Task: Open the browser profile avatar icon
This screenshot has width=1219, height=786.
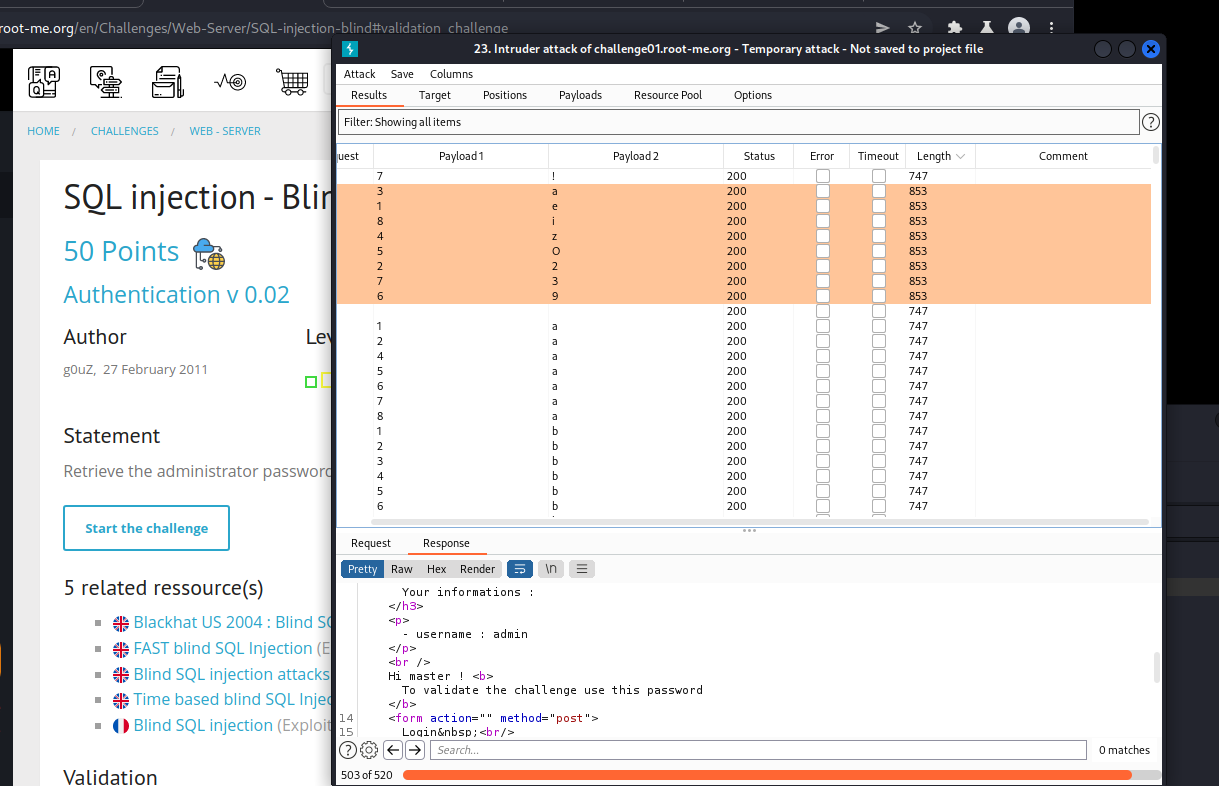Action: pos(1019,28)
